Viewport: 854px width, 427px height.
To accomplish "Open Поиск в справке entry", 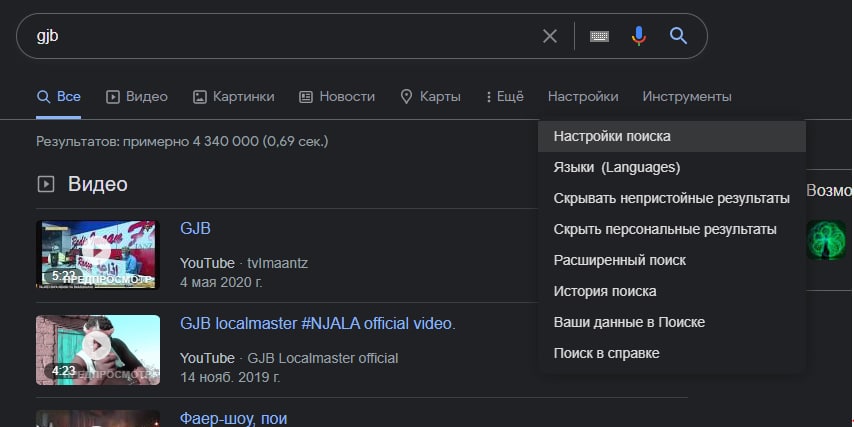I will 672,353.
